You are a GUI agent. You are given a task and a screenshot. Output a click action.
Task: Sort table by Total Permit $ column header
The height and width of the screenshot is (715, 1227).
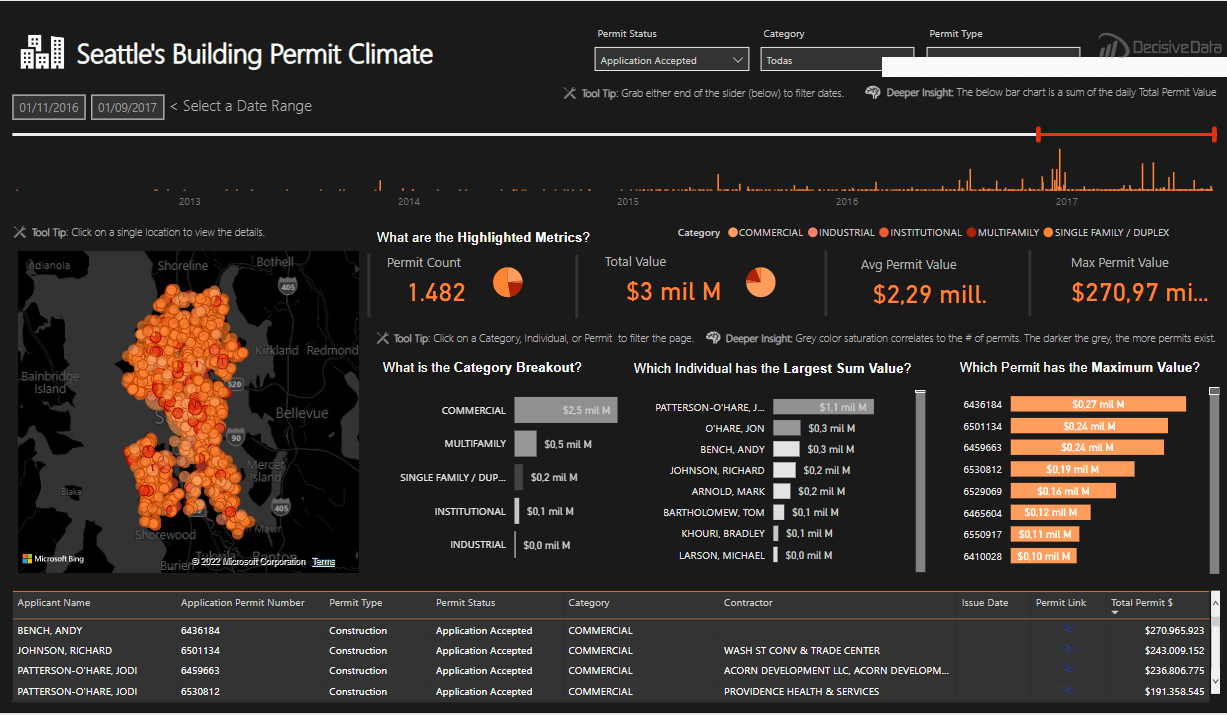pos(1141,603)
